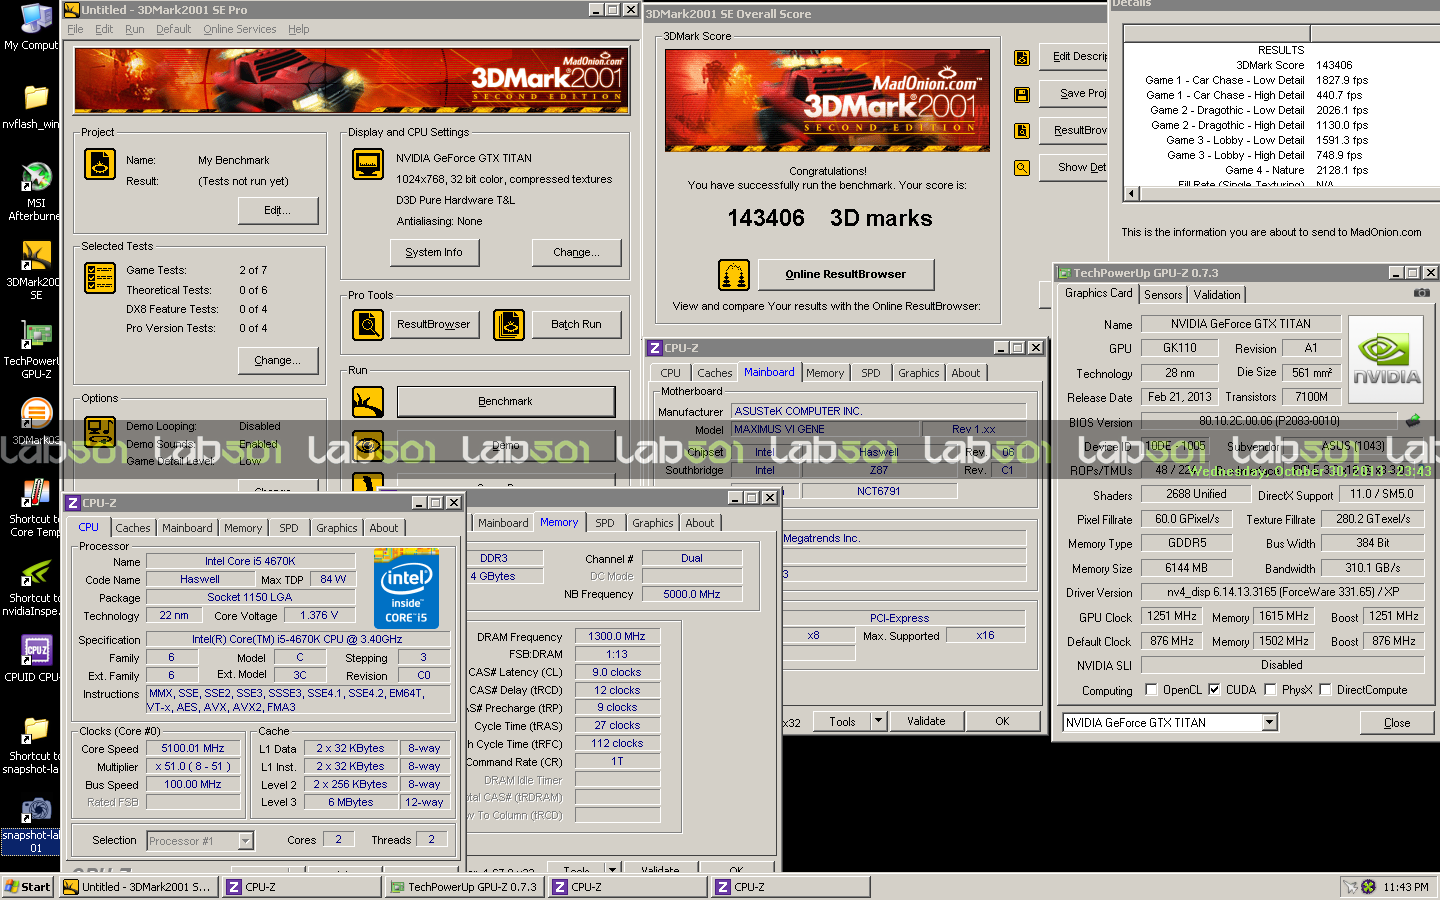Screen dimensions: 1440x900
Task: Enable the OpenCL checkbox in GPU-Z
Action: [x=1151, y=690]
